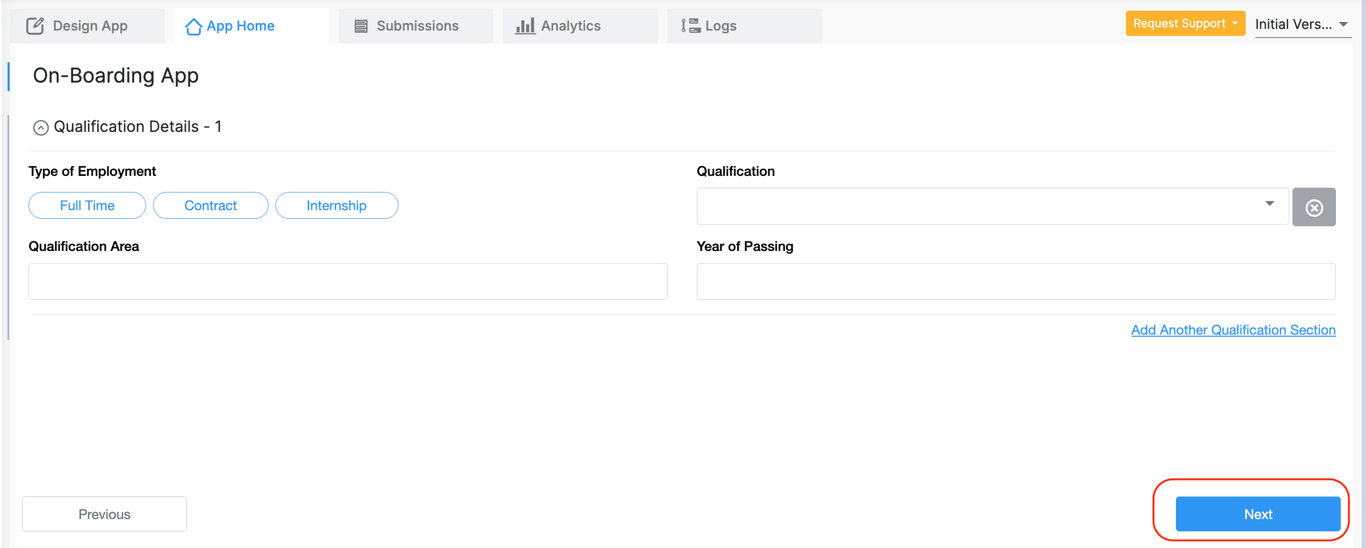Screen dimensions: 1366x548
Task: Open the Qualification dropdown
Action: point(992,205)
